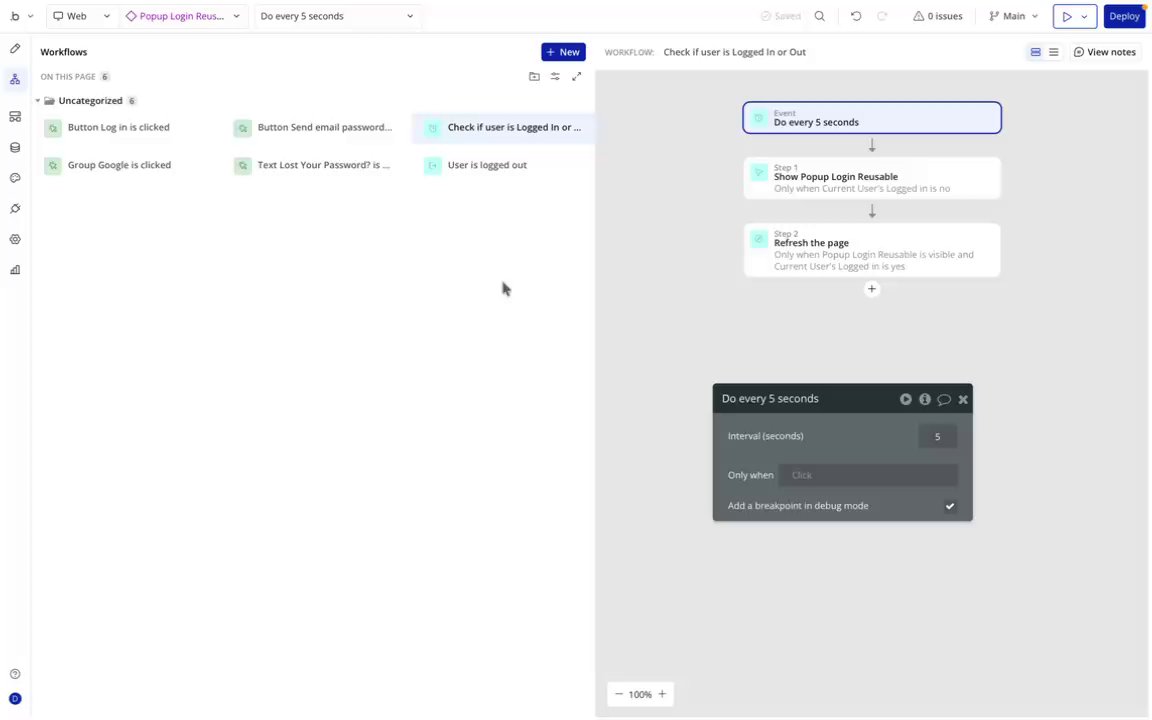1152x720 pixels.
Task: Open the Plugins tab plug icon
Action: [15, 209]
